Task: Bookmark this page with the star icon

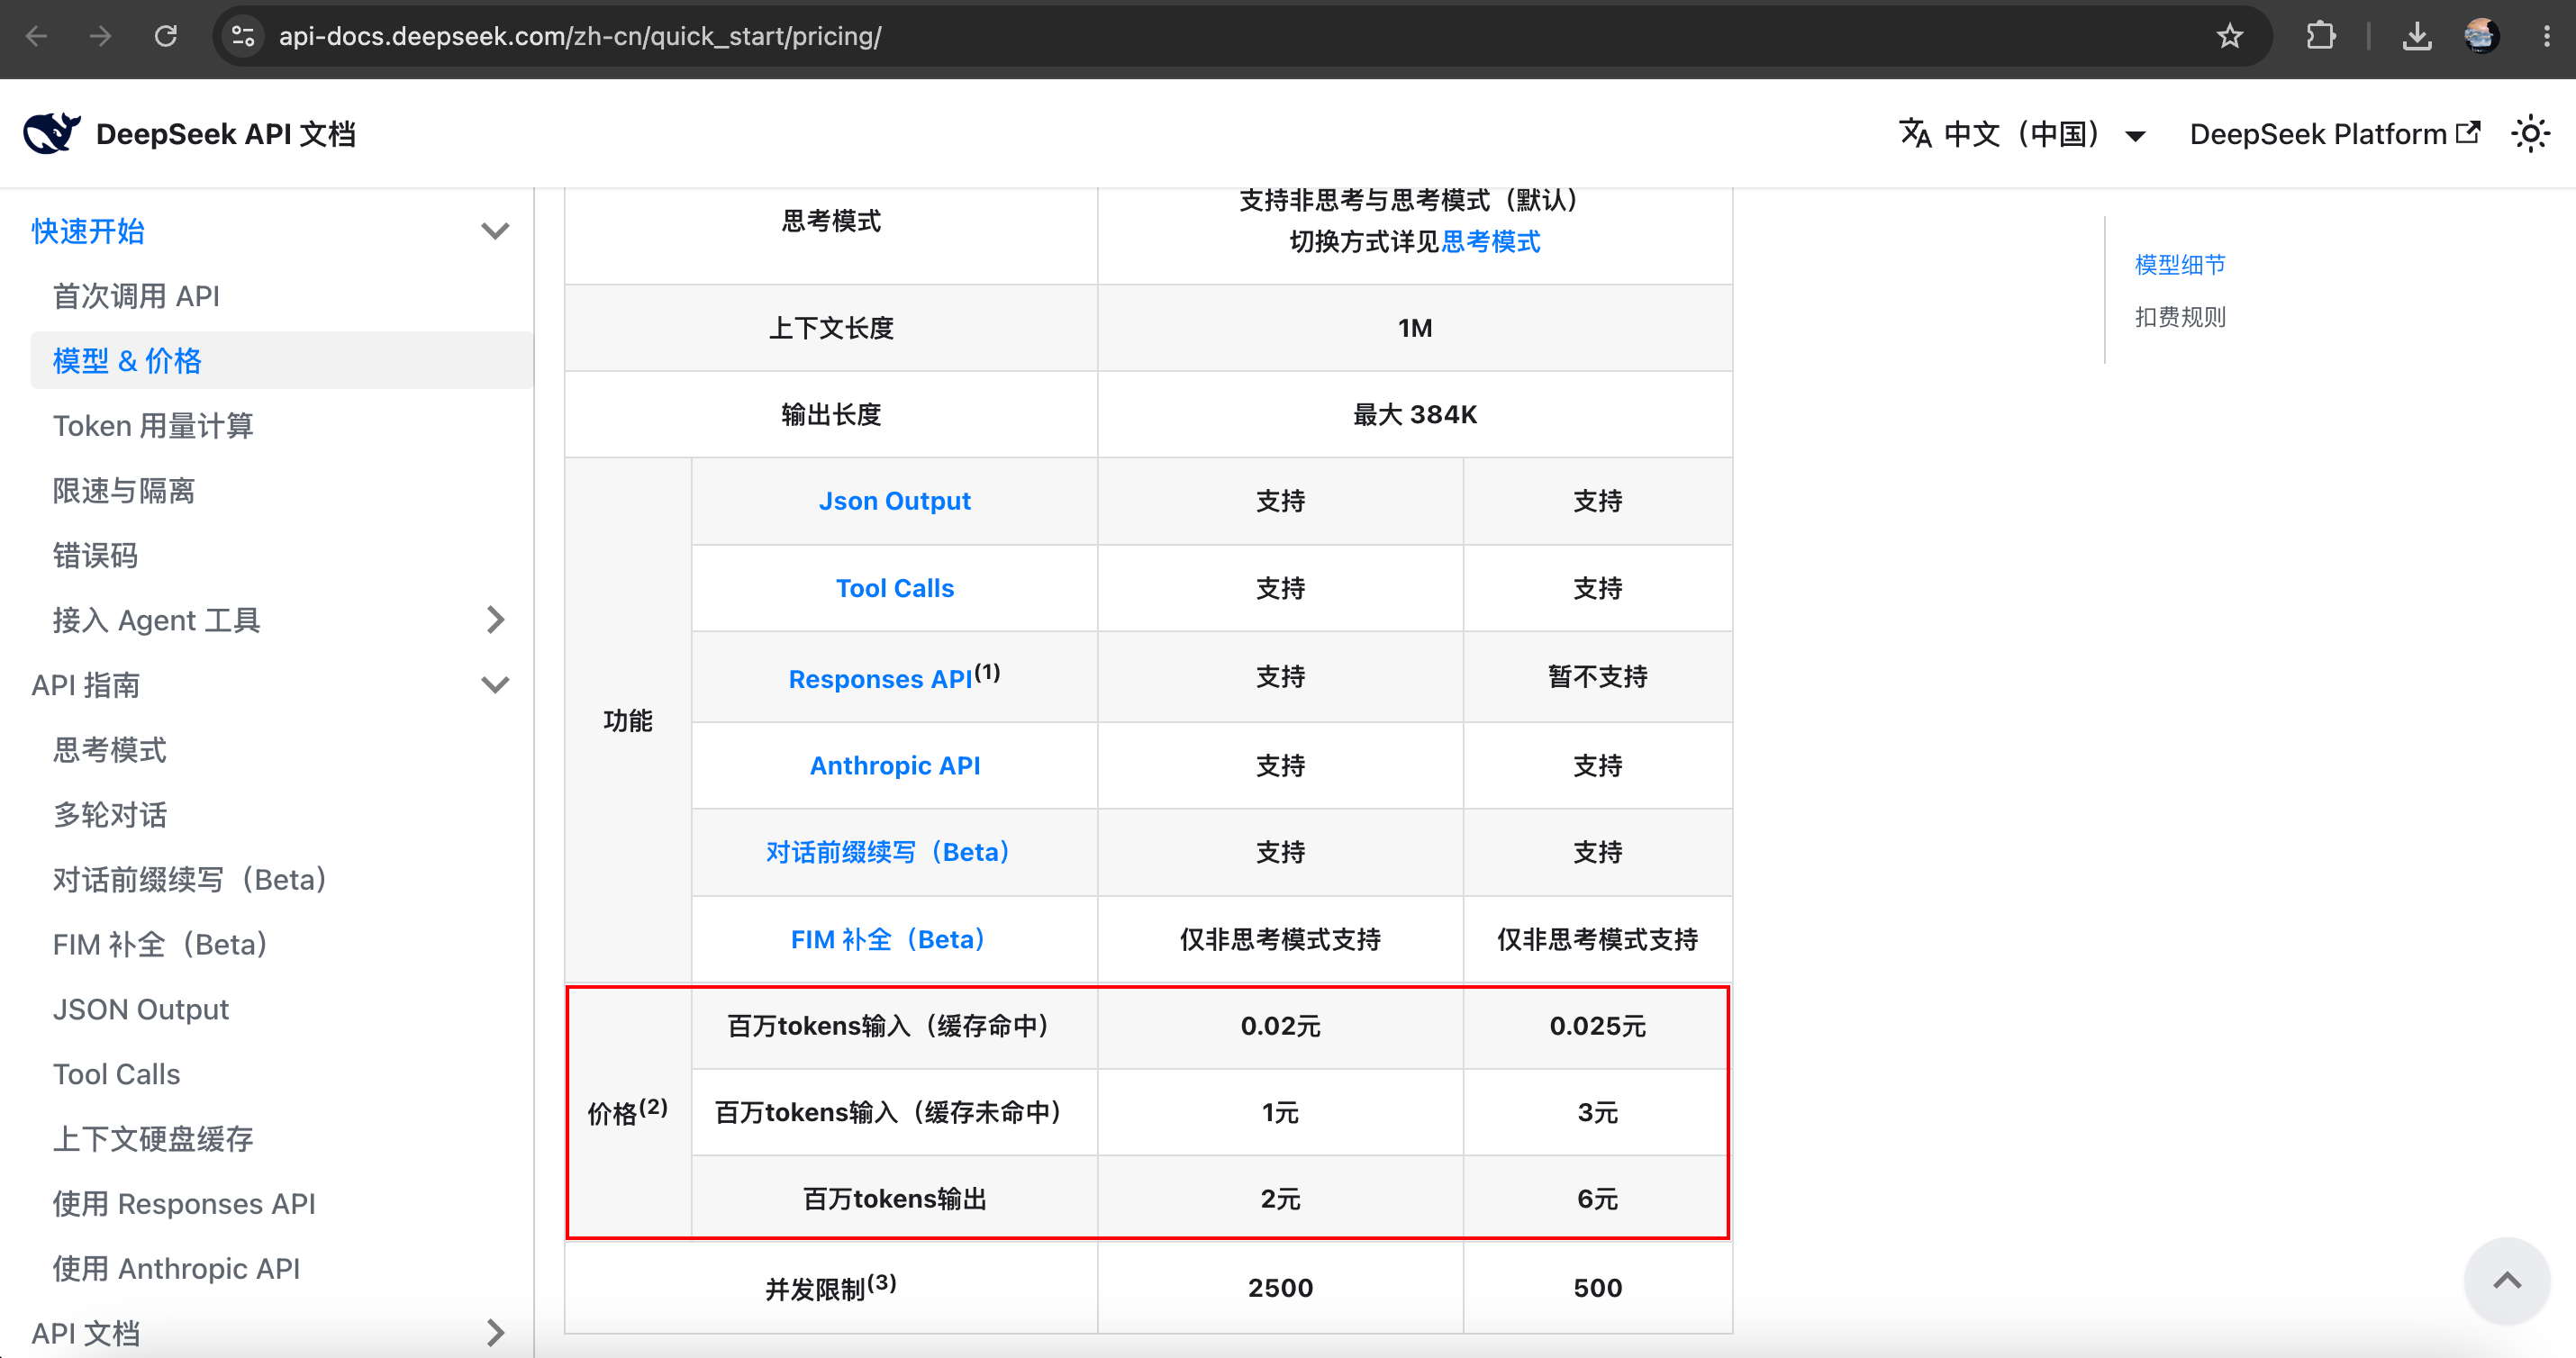Action: tap(2229, 37)
